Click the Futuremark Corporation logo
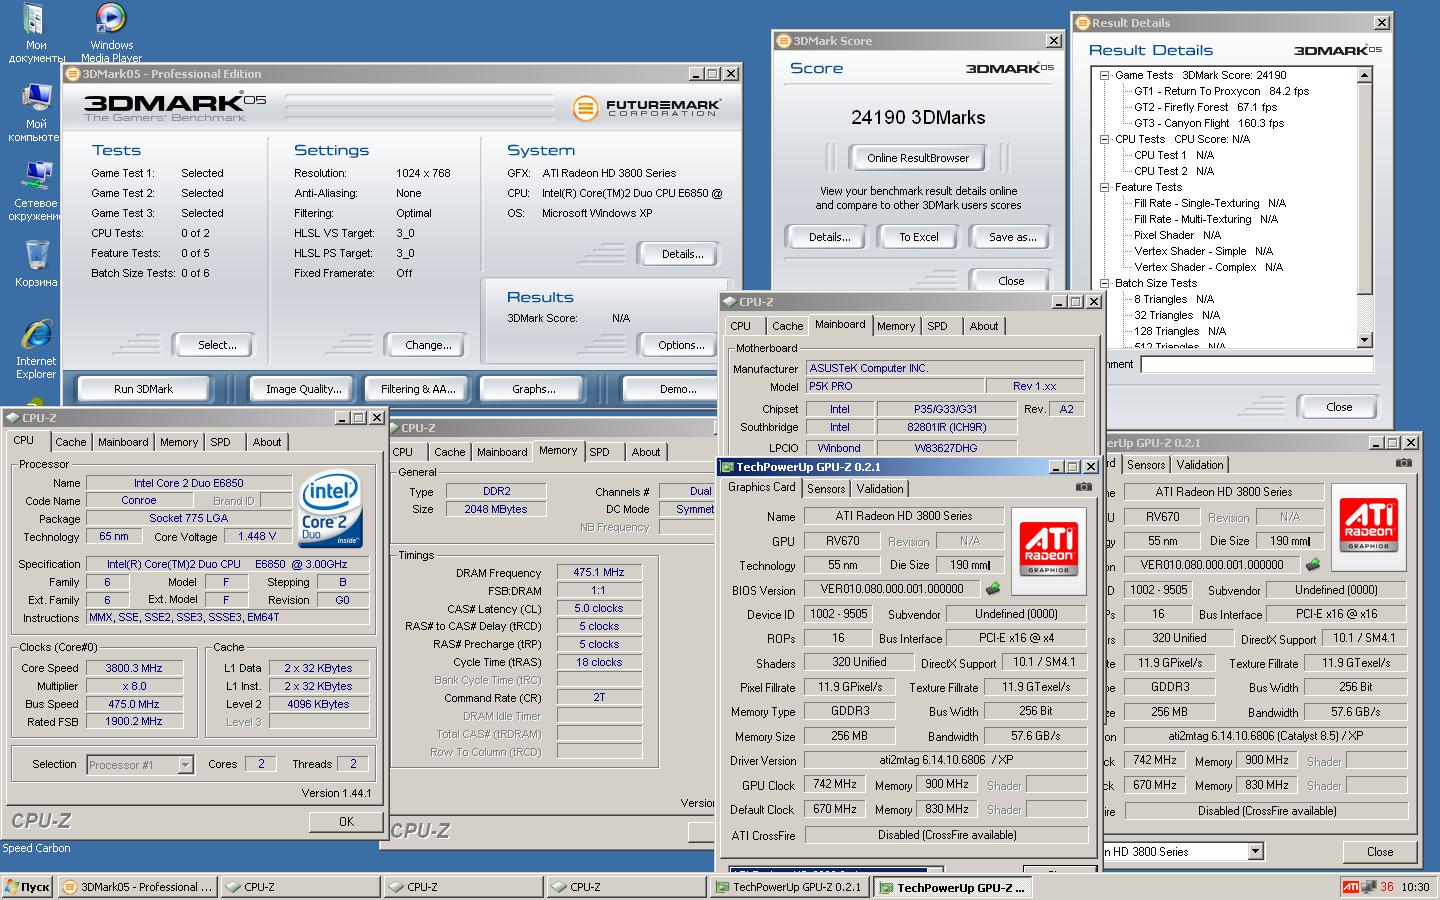The image size is (1440, 900). (646, 107)
